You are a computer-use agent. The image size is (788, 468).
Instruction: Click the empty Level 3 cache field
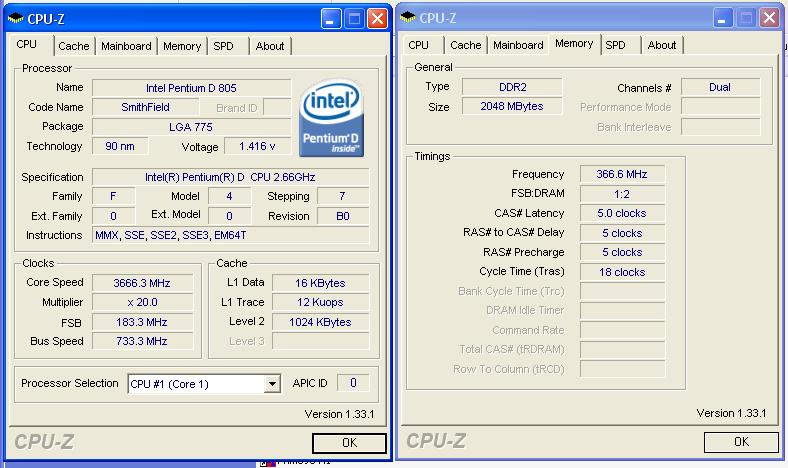click(320, 341)
